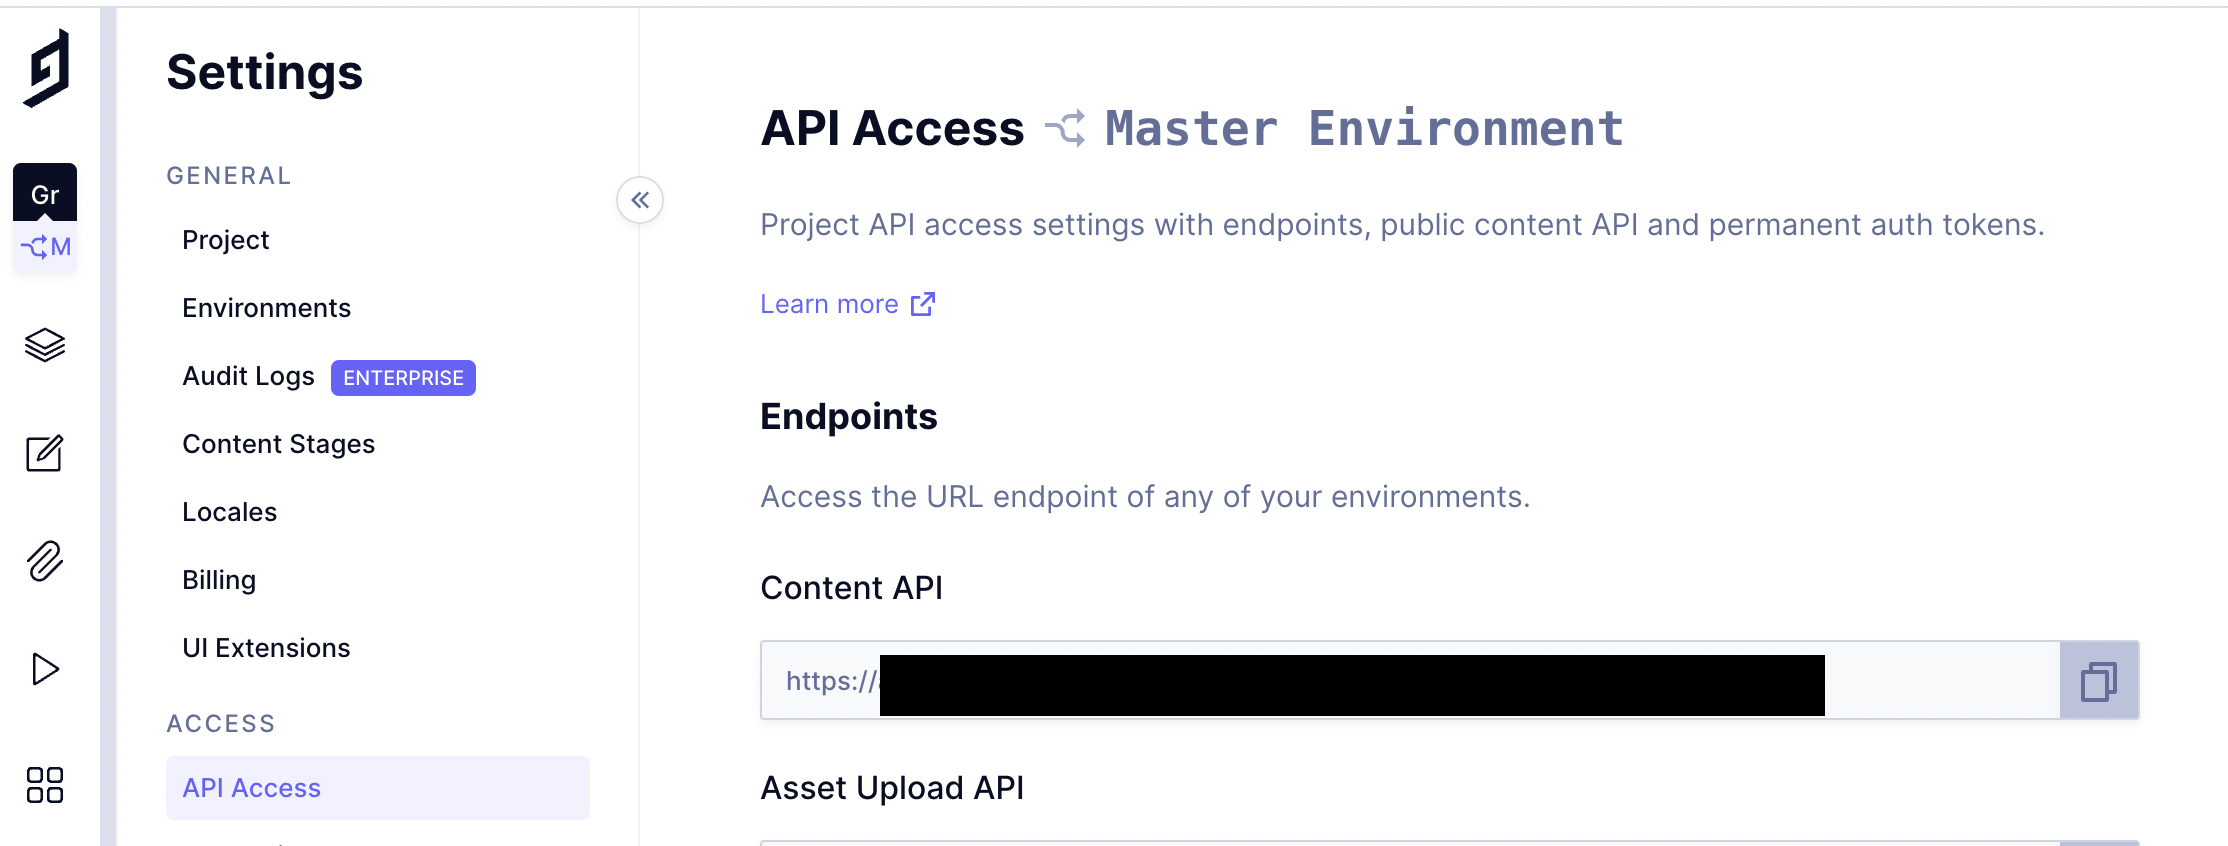Click the ACCESS section label
The height and width of the screenshot is (846, 2228).
[x=221, y=724]
